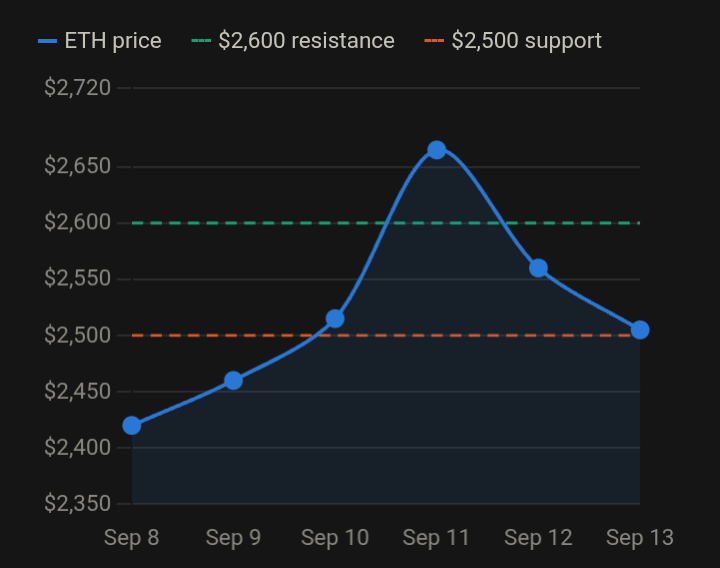Click the orange support legend swatch
The width and height of the screenshot is (720, 568).
tap(434, 41)
